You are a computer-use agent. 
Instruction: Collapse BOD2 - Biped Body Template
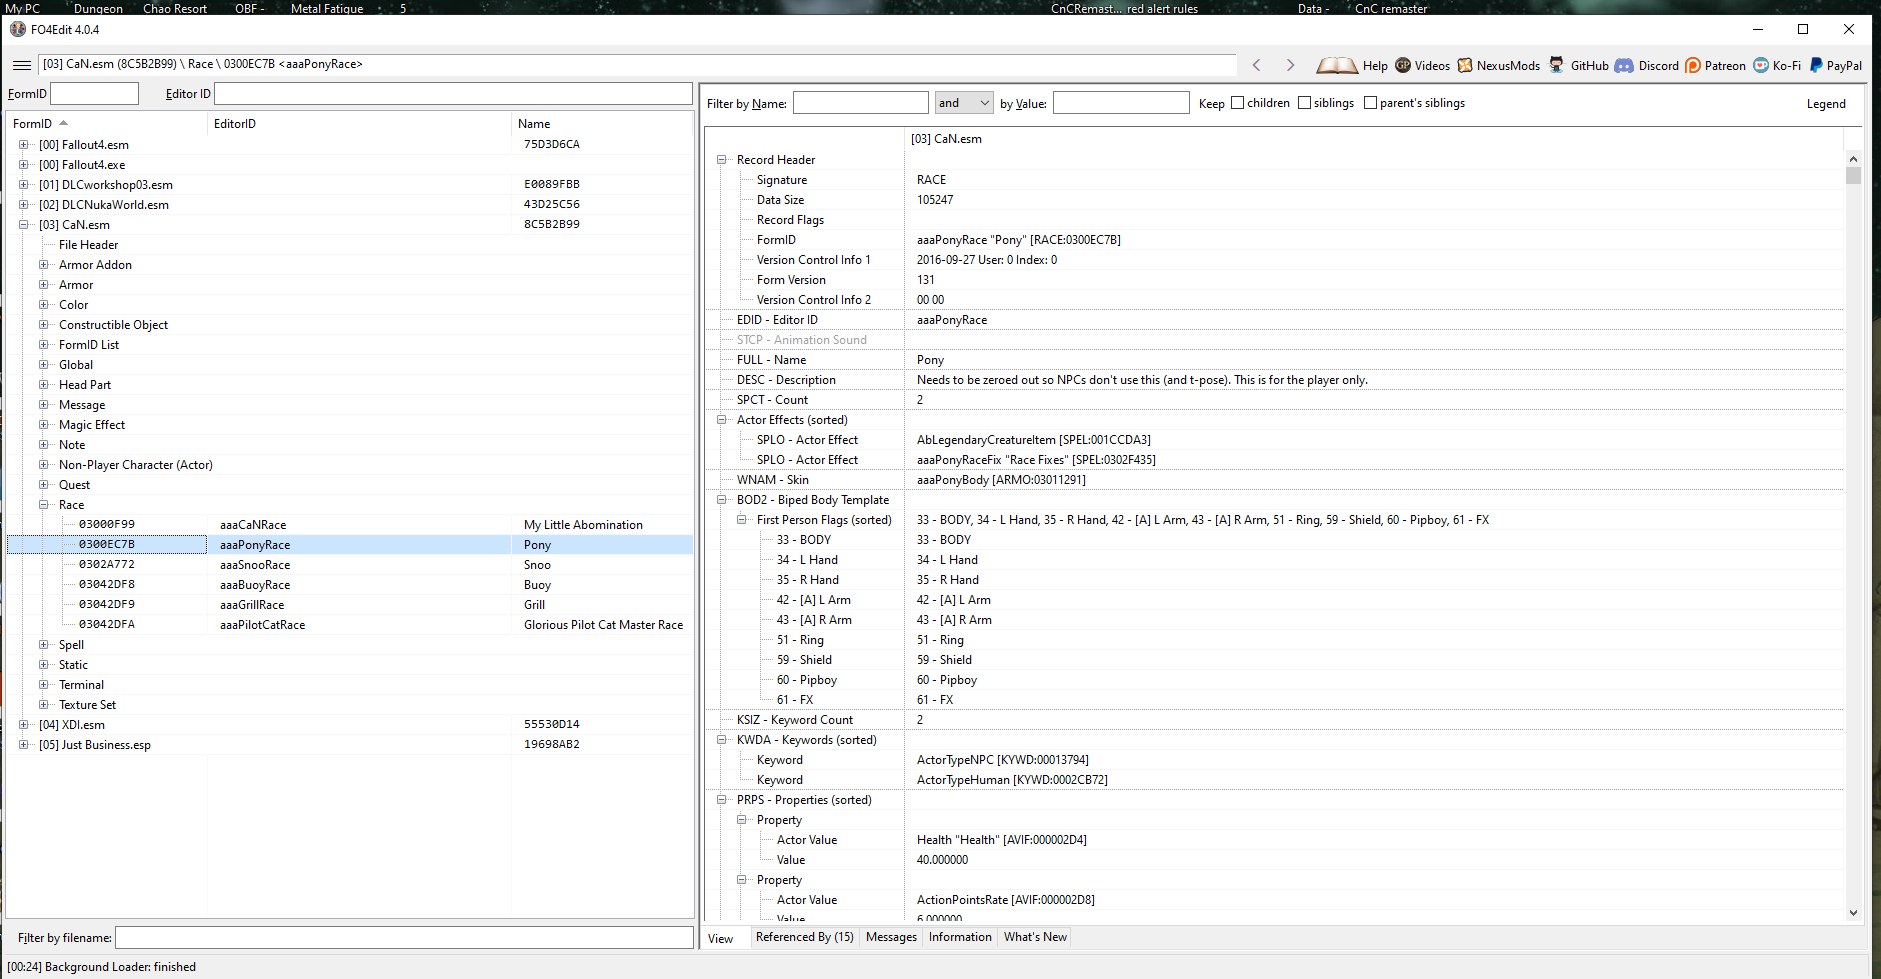[x=722, y=500]
